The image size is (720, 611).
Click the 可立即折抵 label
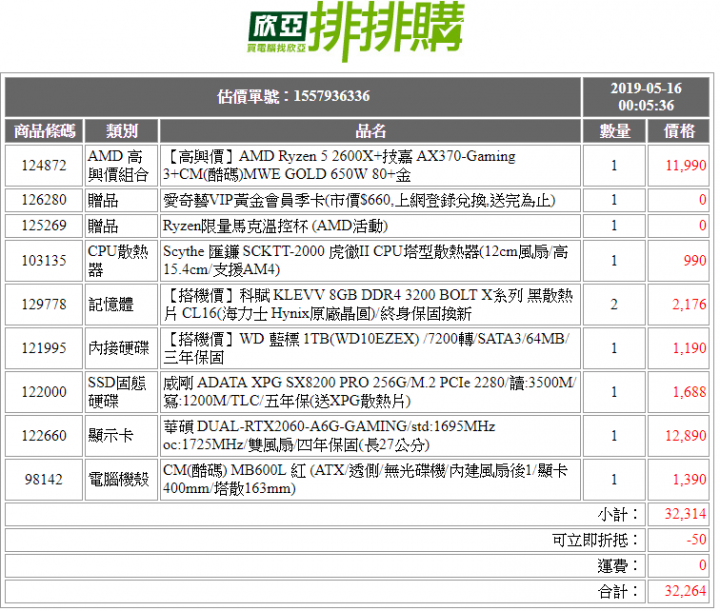click(595, 540)
